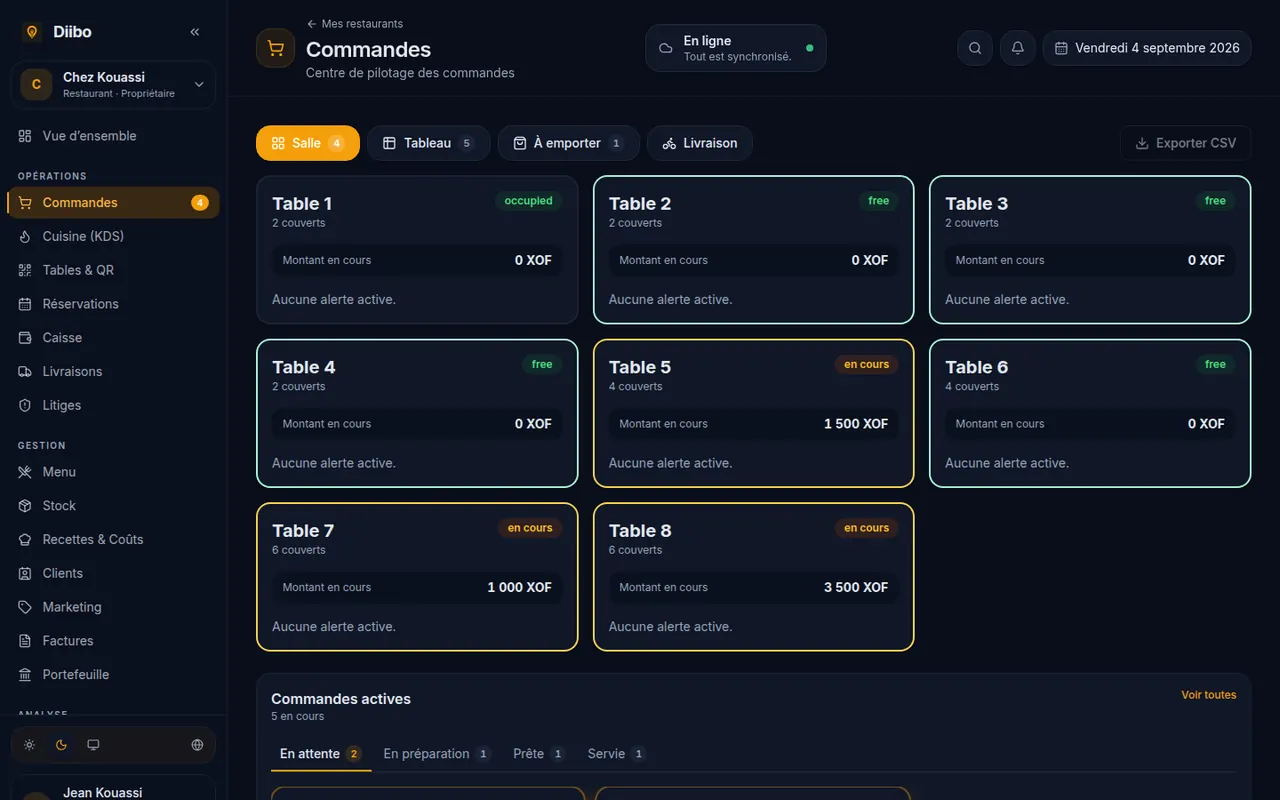Image resolution: width=1280 pixels, height=800 pixels.
Task: Click the globe language icon
Action: pyautogui.click(x=197, y=745)
